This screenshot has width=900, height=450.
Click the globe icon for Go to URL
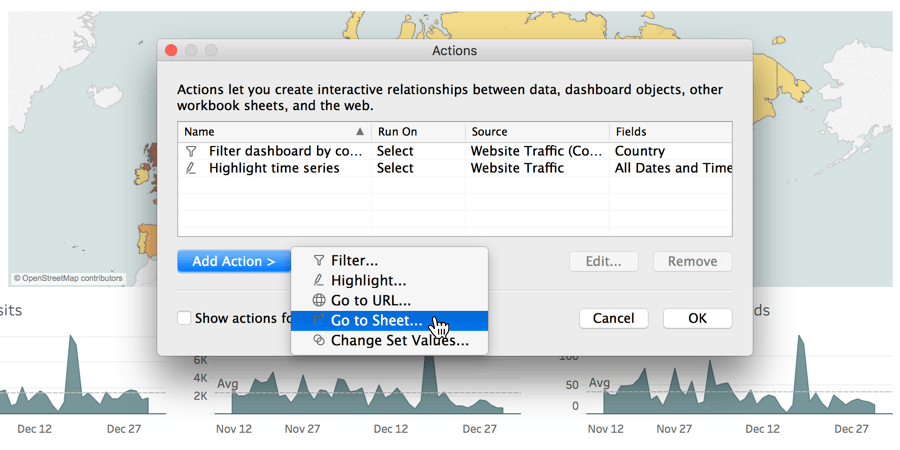[x=319, y=300]
